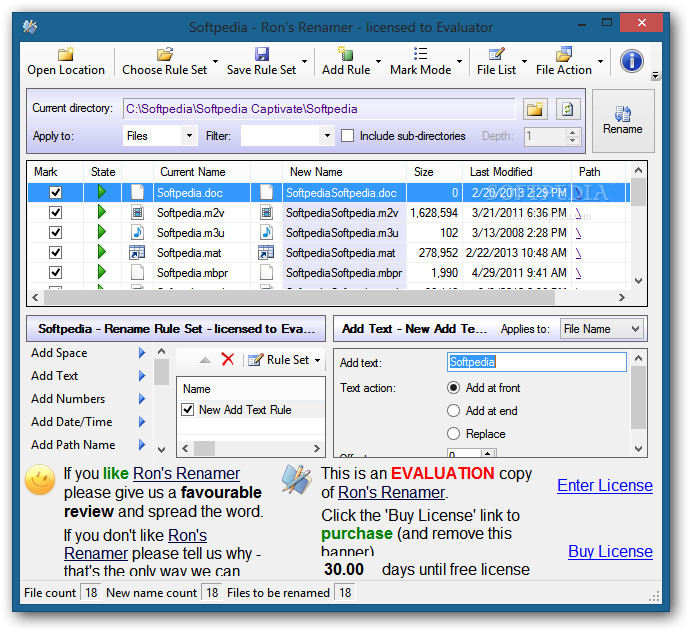Select the Add Text rule type
Screen dimensions: 690x632
point(88,376)
